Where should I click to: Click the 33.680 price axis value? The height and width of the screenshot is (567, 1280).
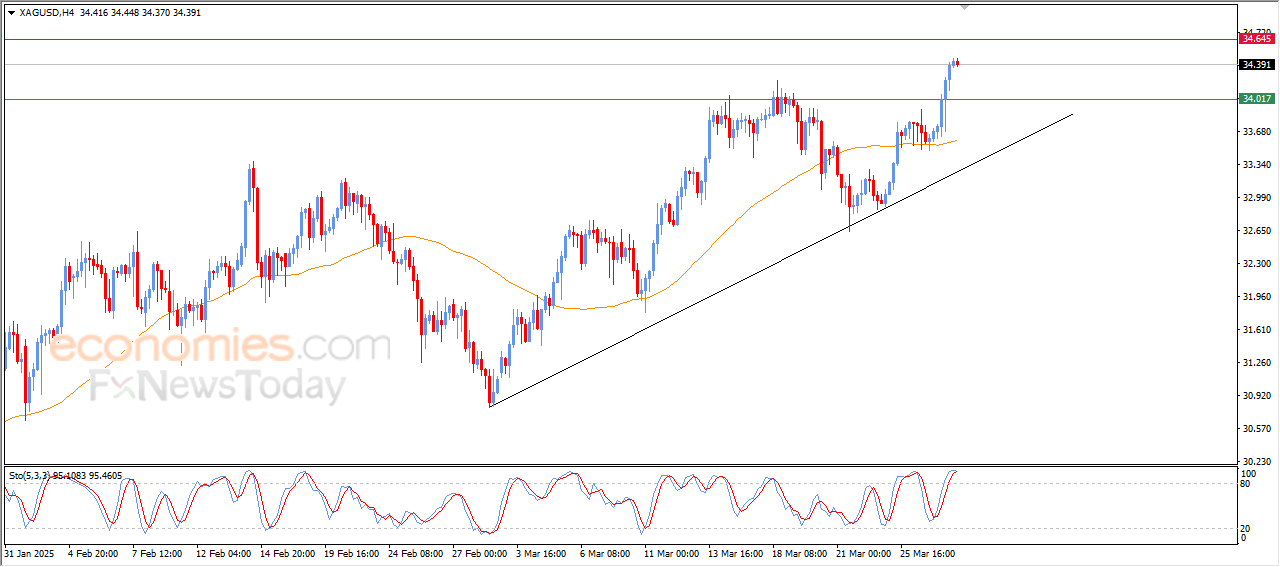(1256, 131)
